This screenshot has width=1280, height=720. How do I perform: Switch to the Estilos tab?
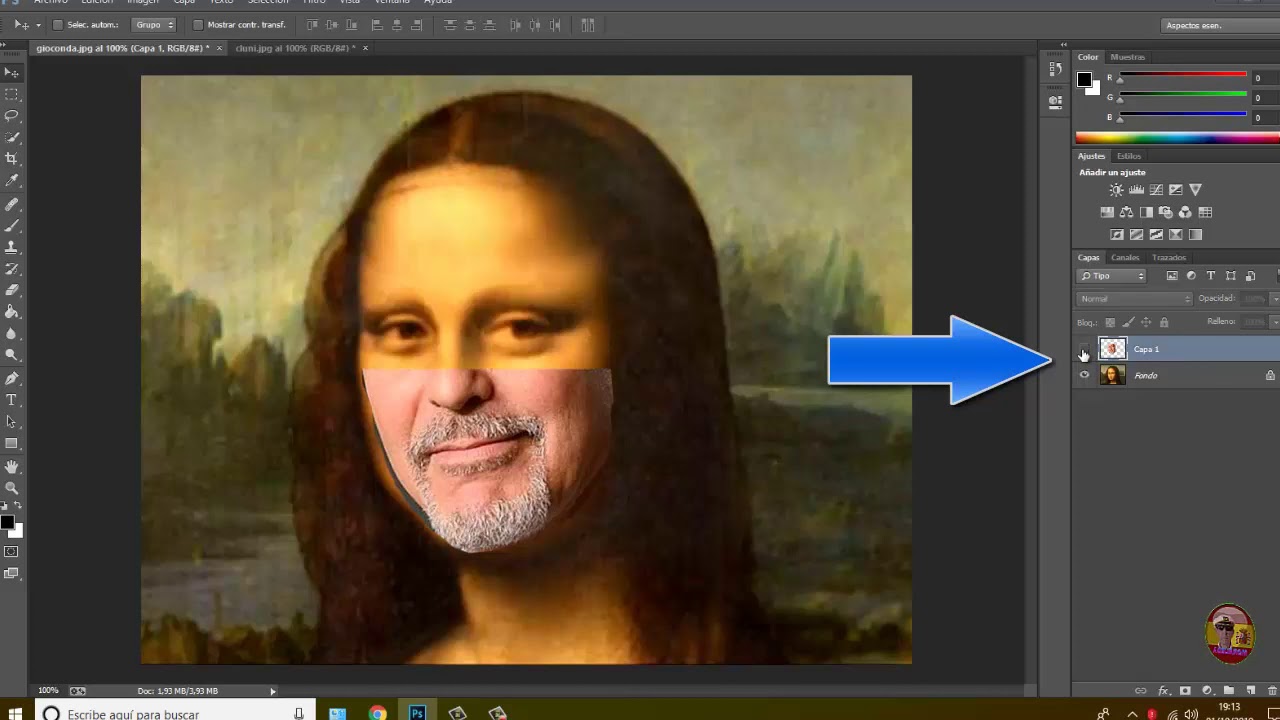coord(1129,156)
